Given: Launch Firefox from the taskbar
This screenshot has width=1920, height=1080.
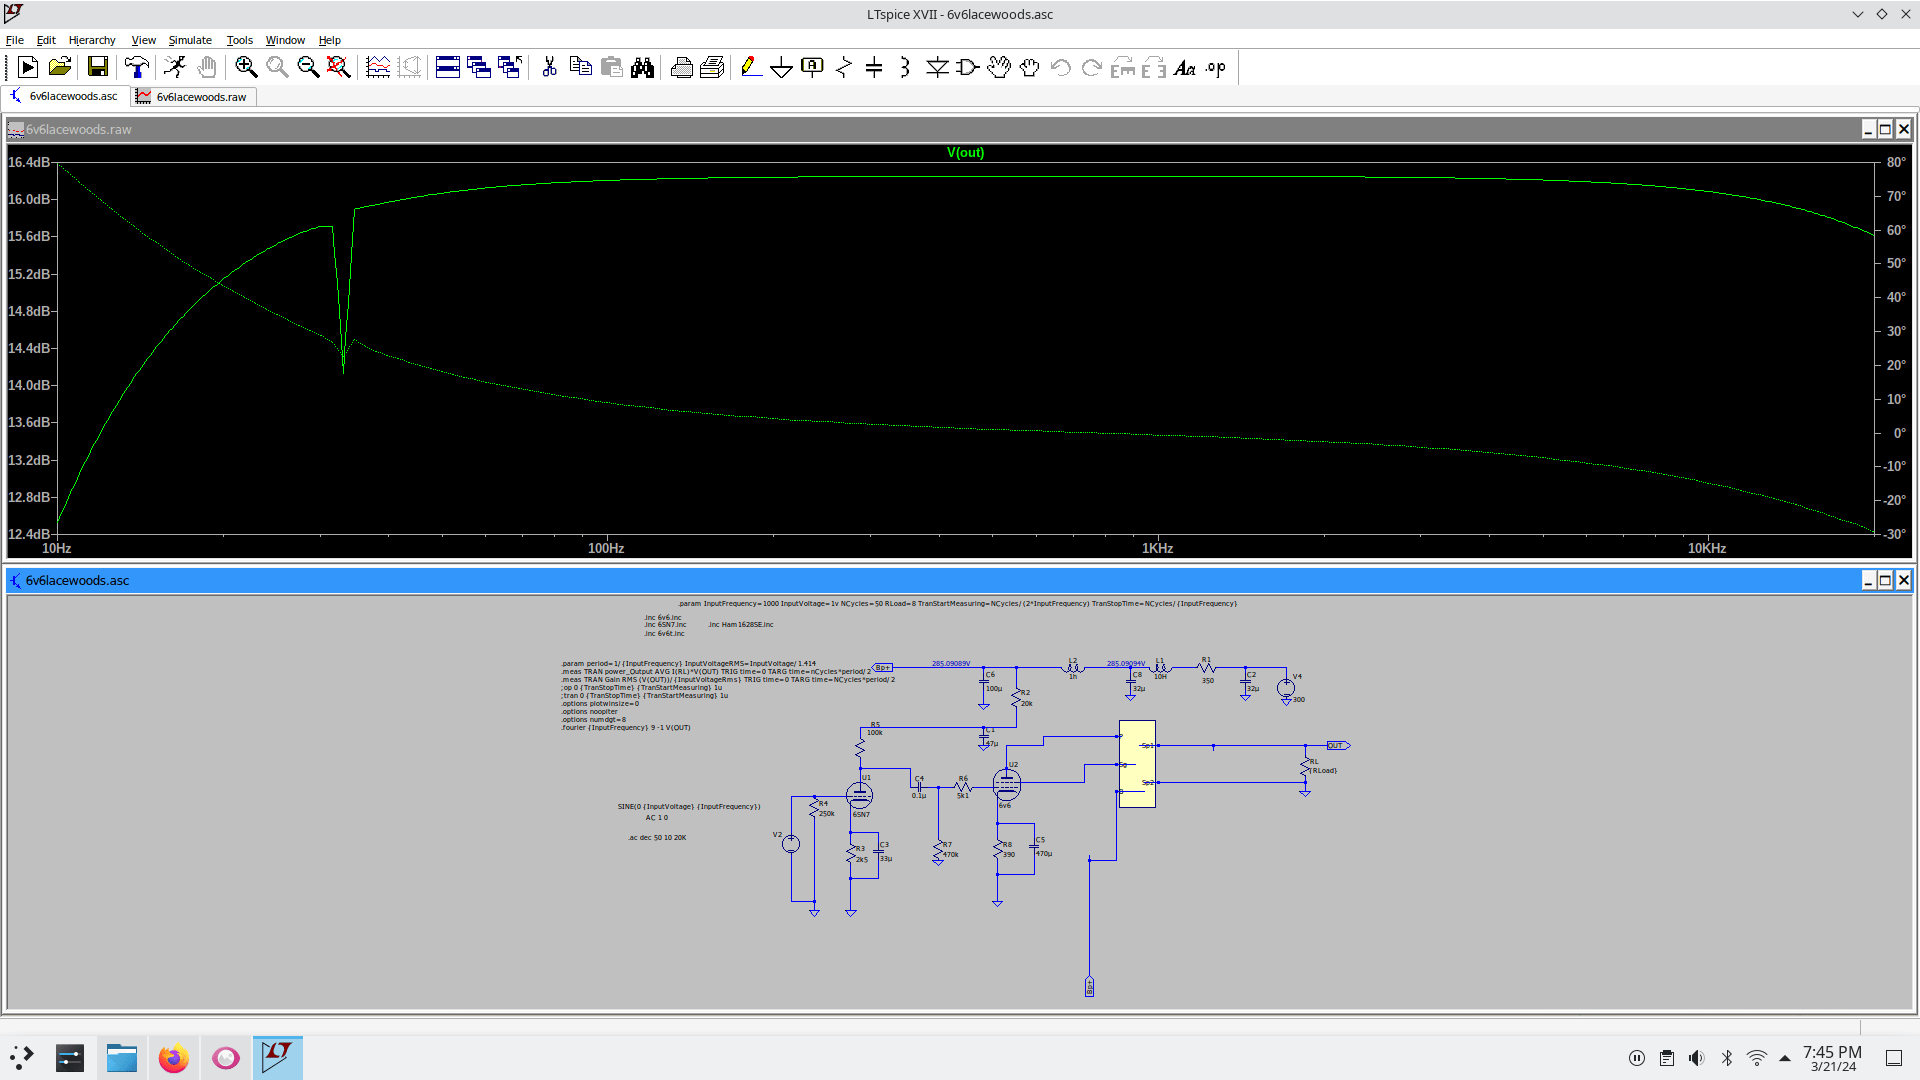Looking at the screenshot, I should pos(174,1058).
